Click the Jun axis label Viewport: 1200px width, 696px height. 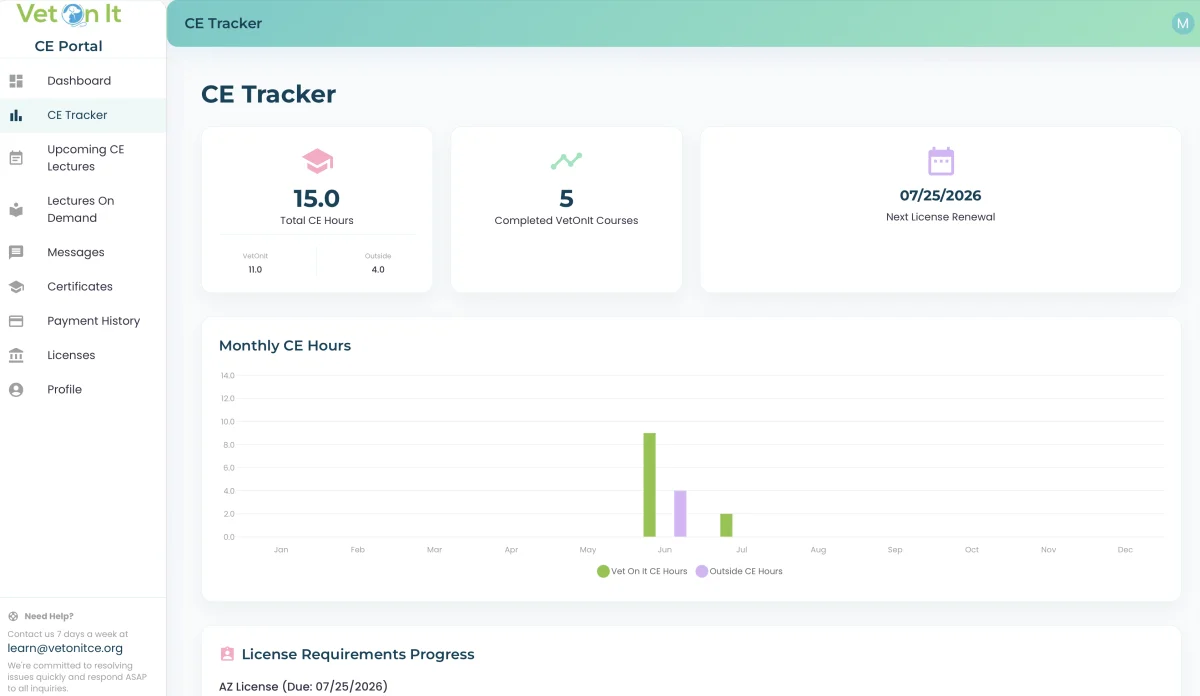664,550
